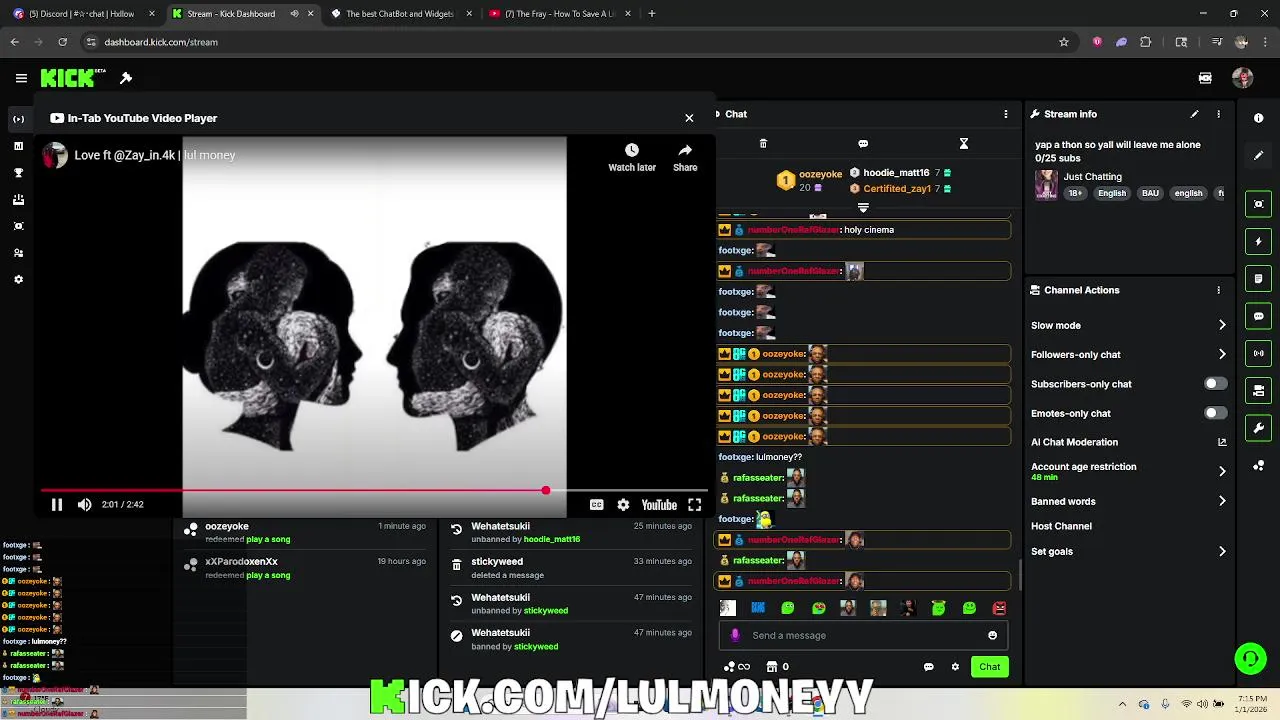
Task: Toggle Subscribers-only chat
Action: (x=1215, y=384)
